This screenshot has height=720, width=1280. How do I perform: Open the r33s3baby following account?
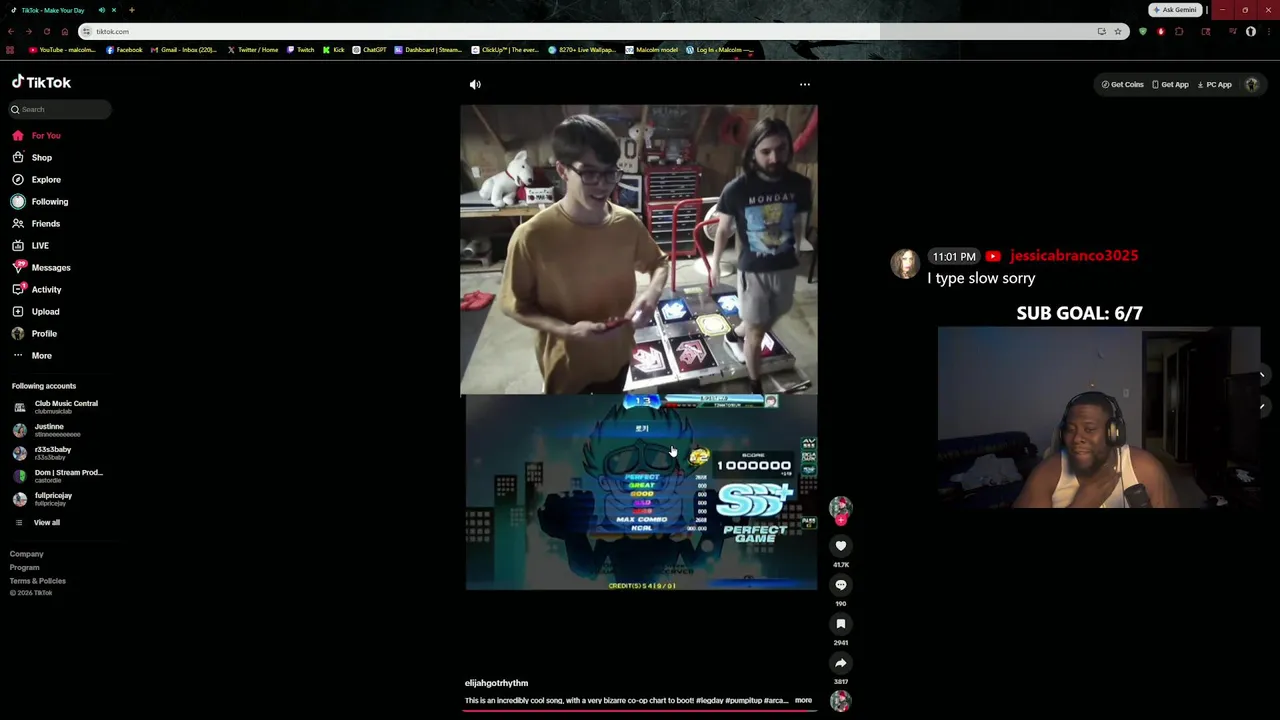[x=42, y=453]
